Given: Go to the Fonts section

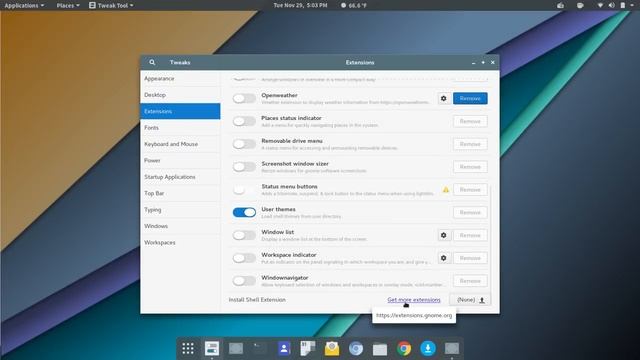Looking at the screenshot, I should point(180,128).
